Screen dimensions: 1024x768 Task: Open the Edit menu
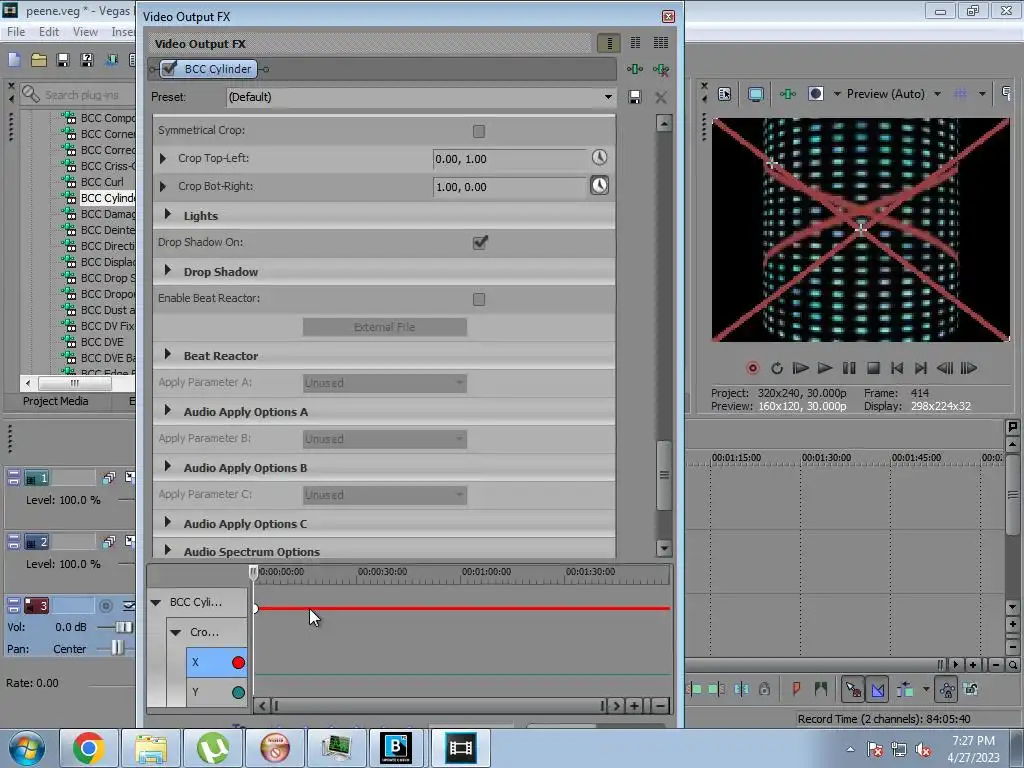[49, 31]
